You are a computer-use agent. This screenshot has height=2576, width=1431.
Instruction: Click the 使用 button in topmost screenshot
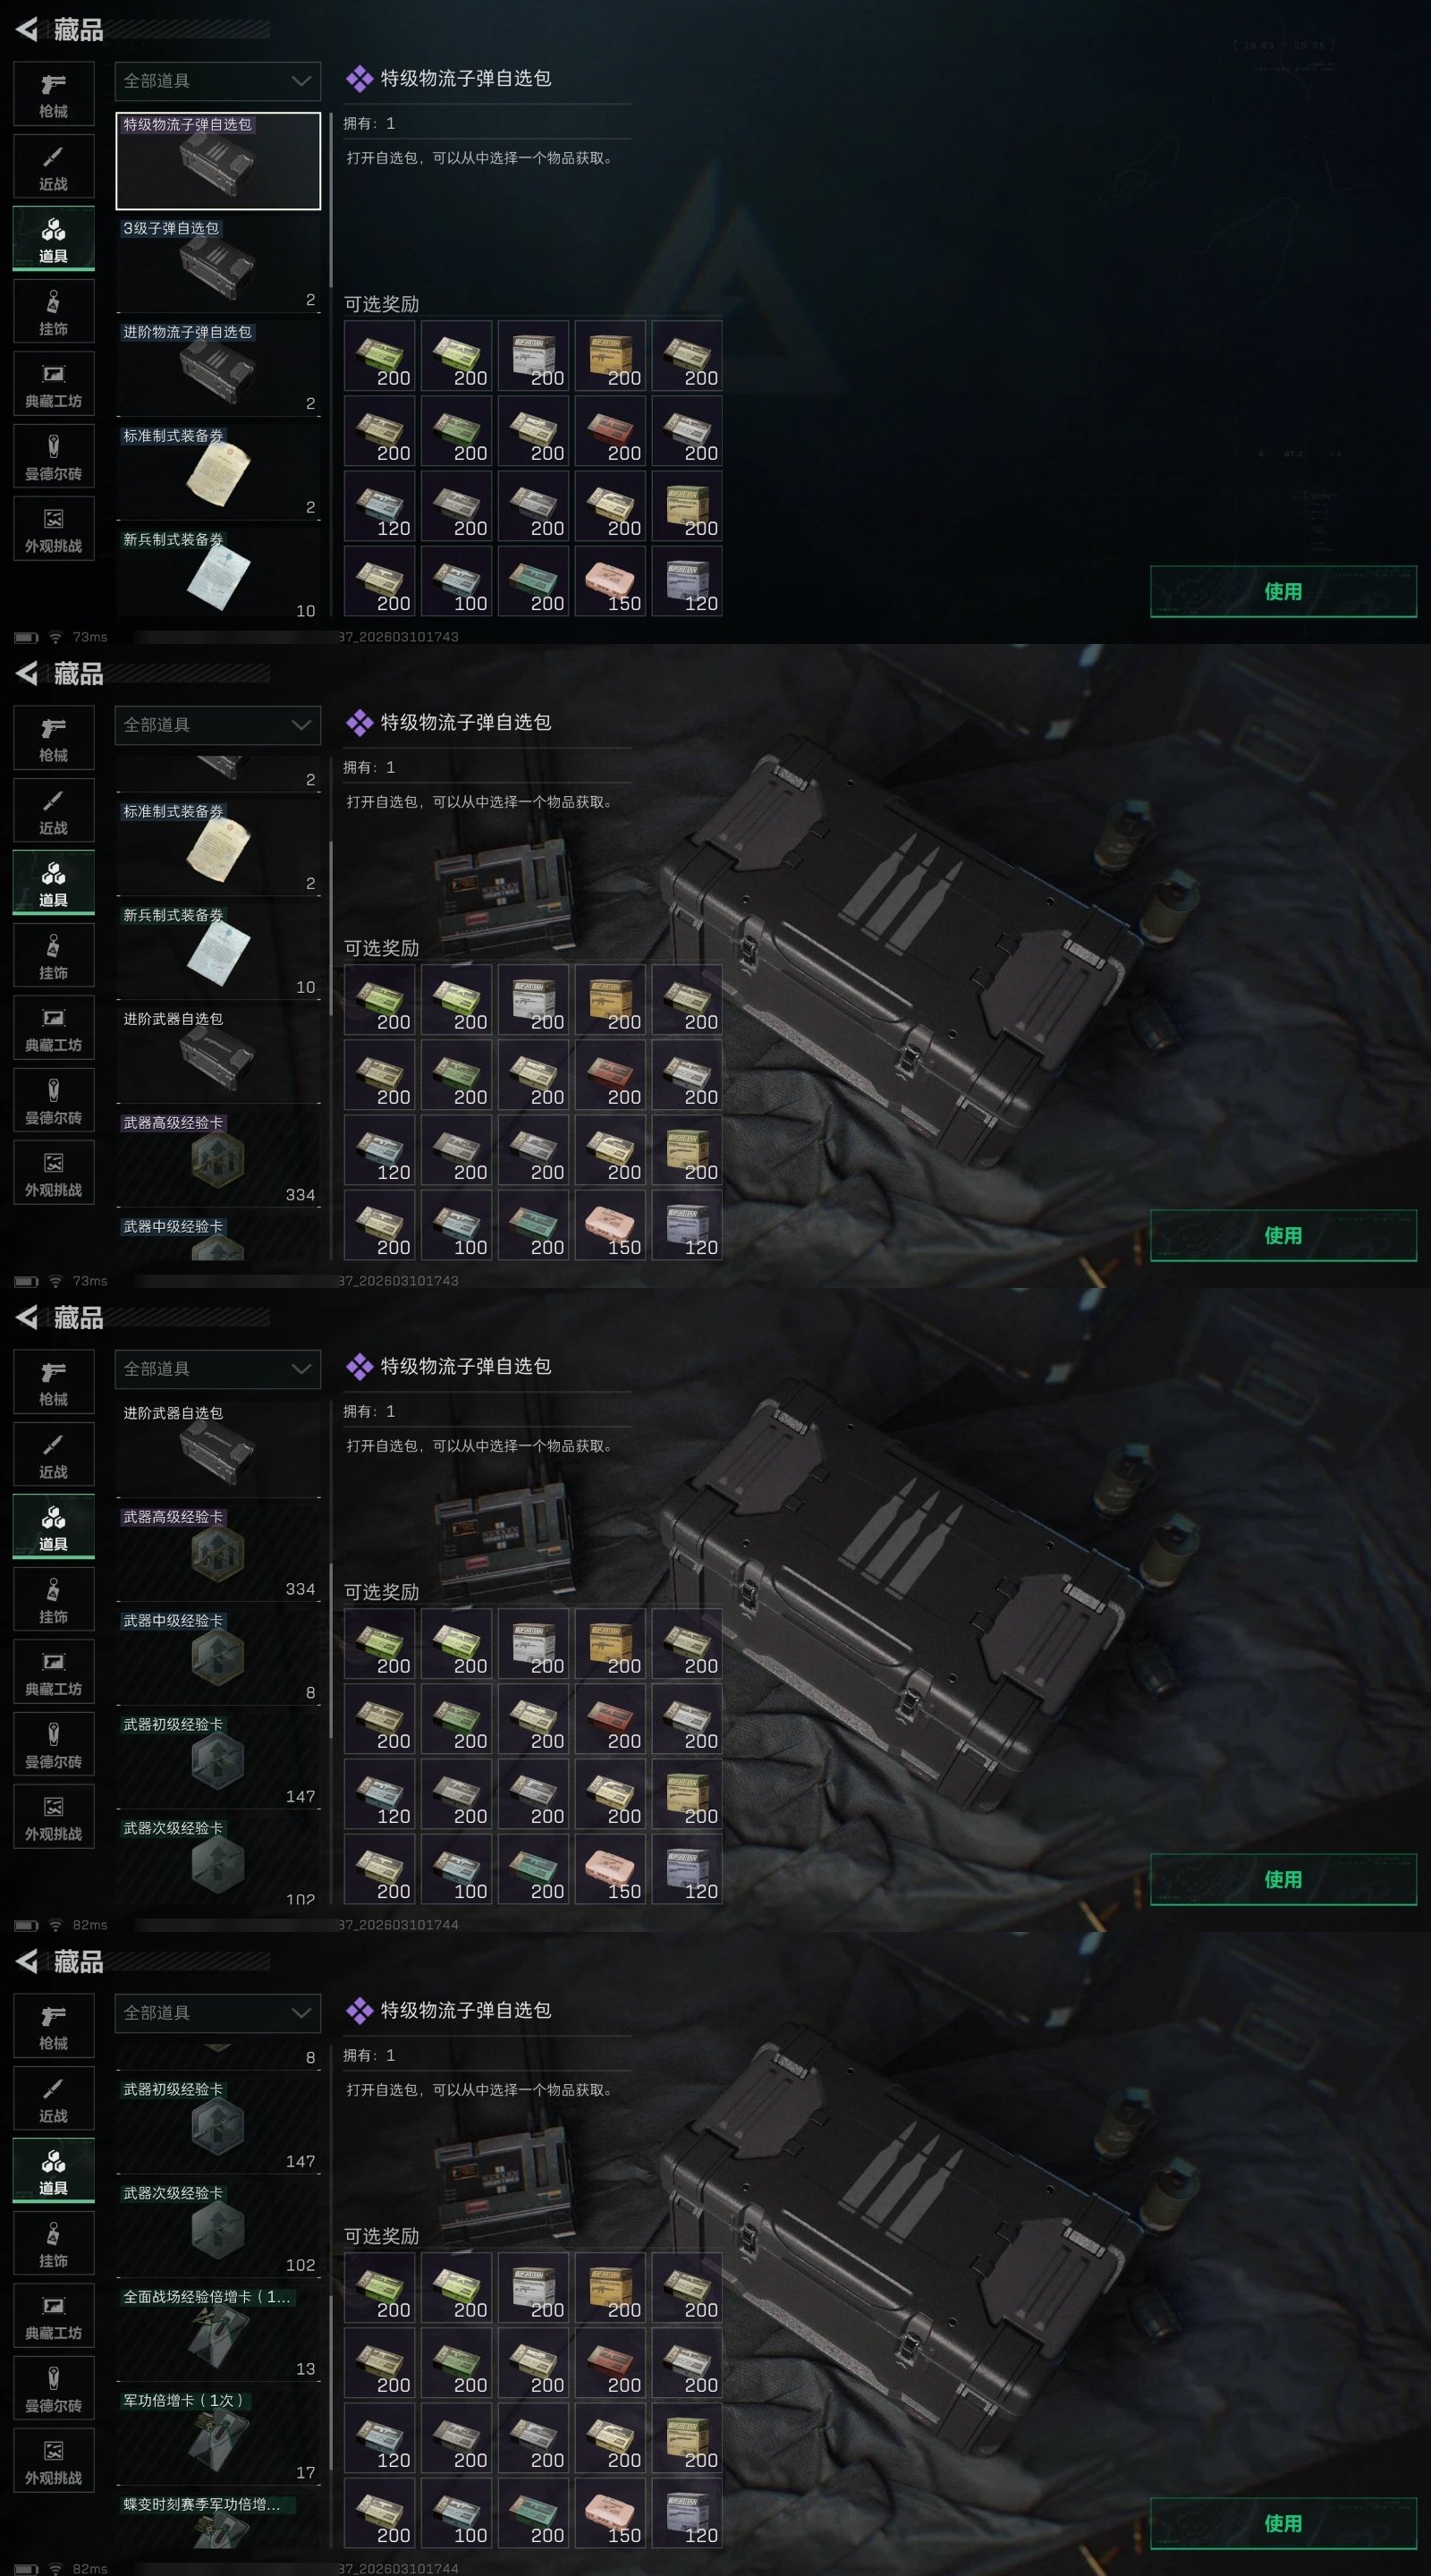(x=1283, y=591)
